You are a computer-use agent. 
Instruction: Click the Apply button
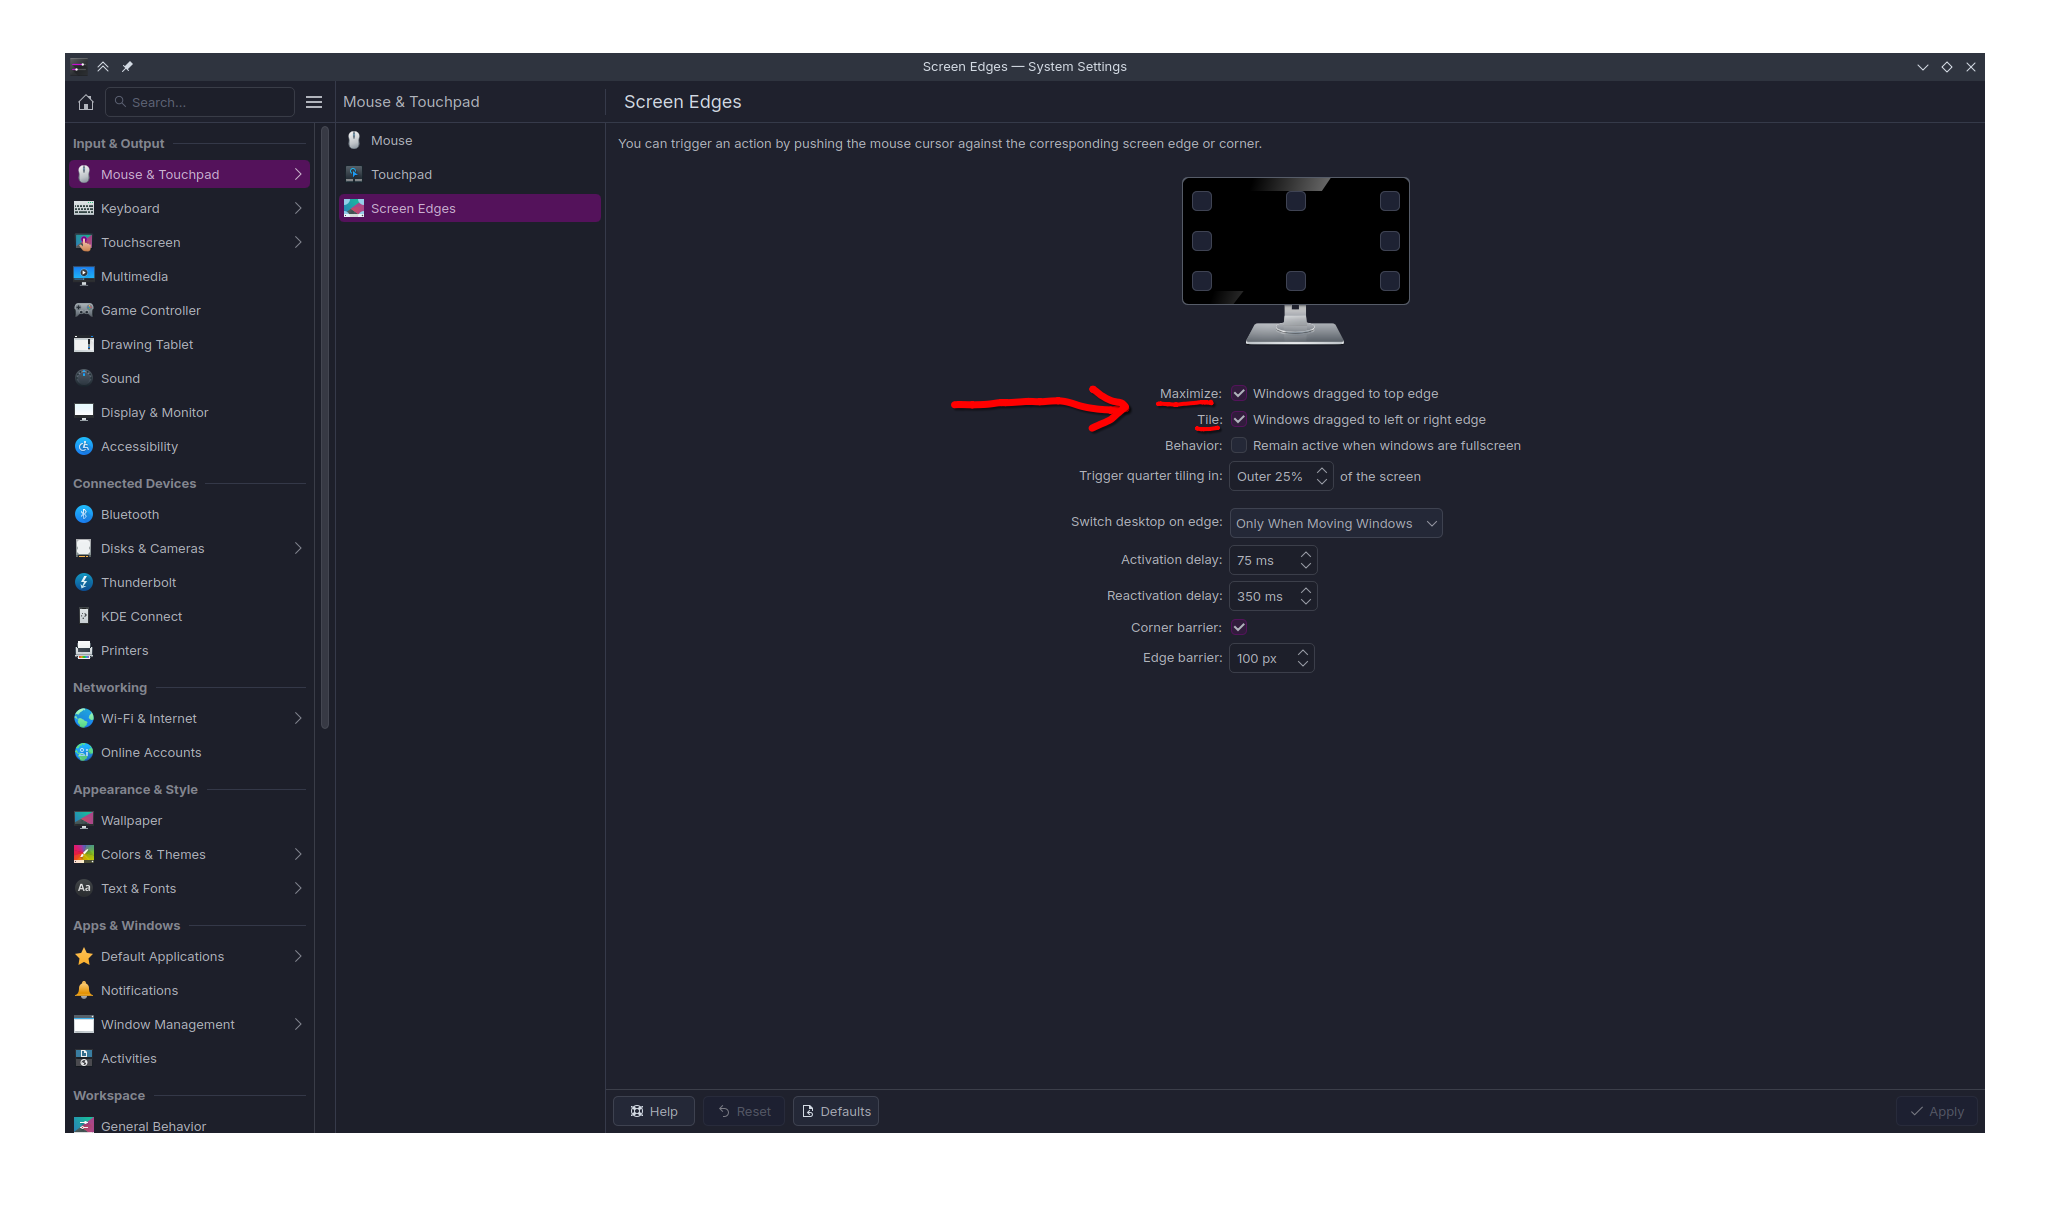1937,1111
